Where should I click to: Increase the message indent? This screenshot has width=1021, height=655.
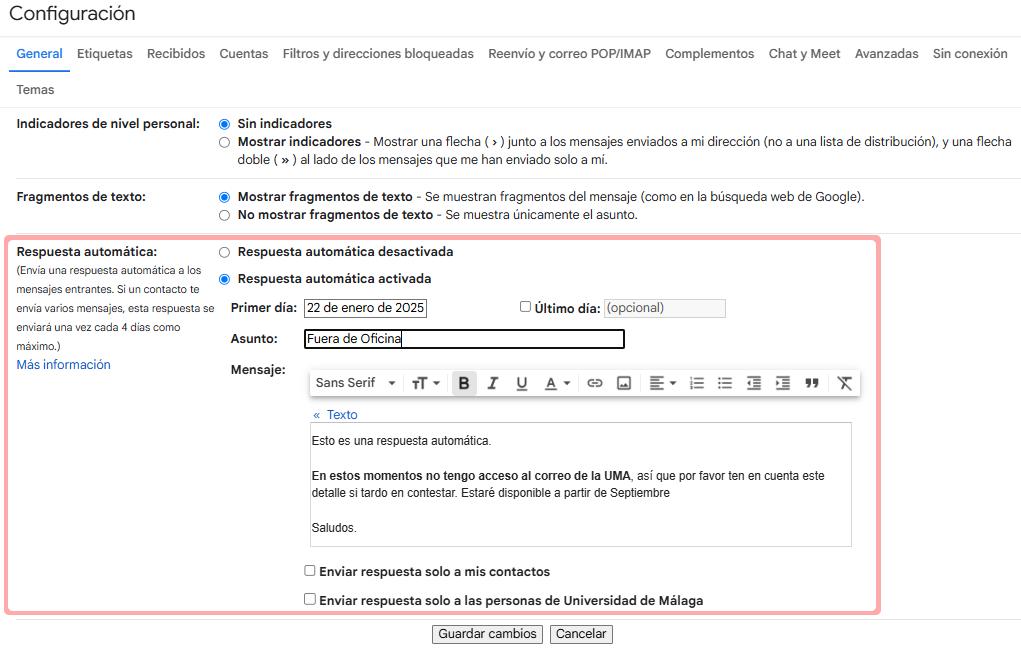point(782,383)
